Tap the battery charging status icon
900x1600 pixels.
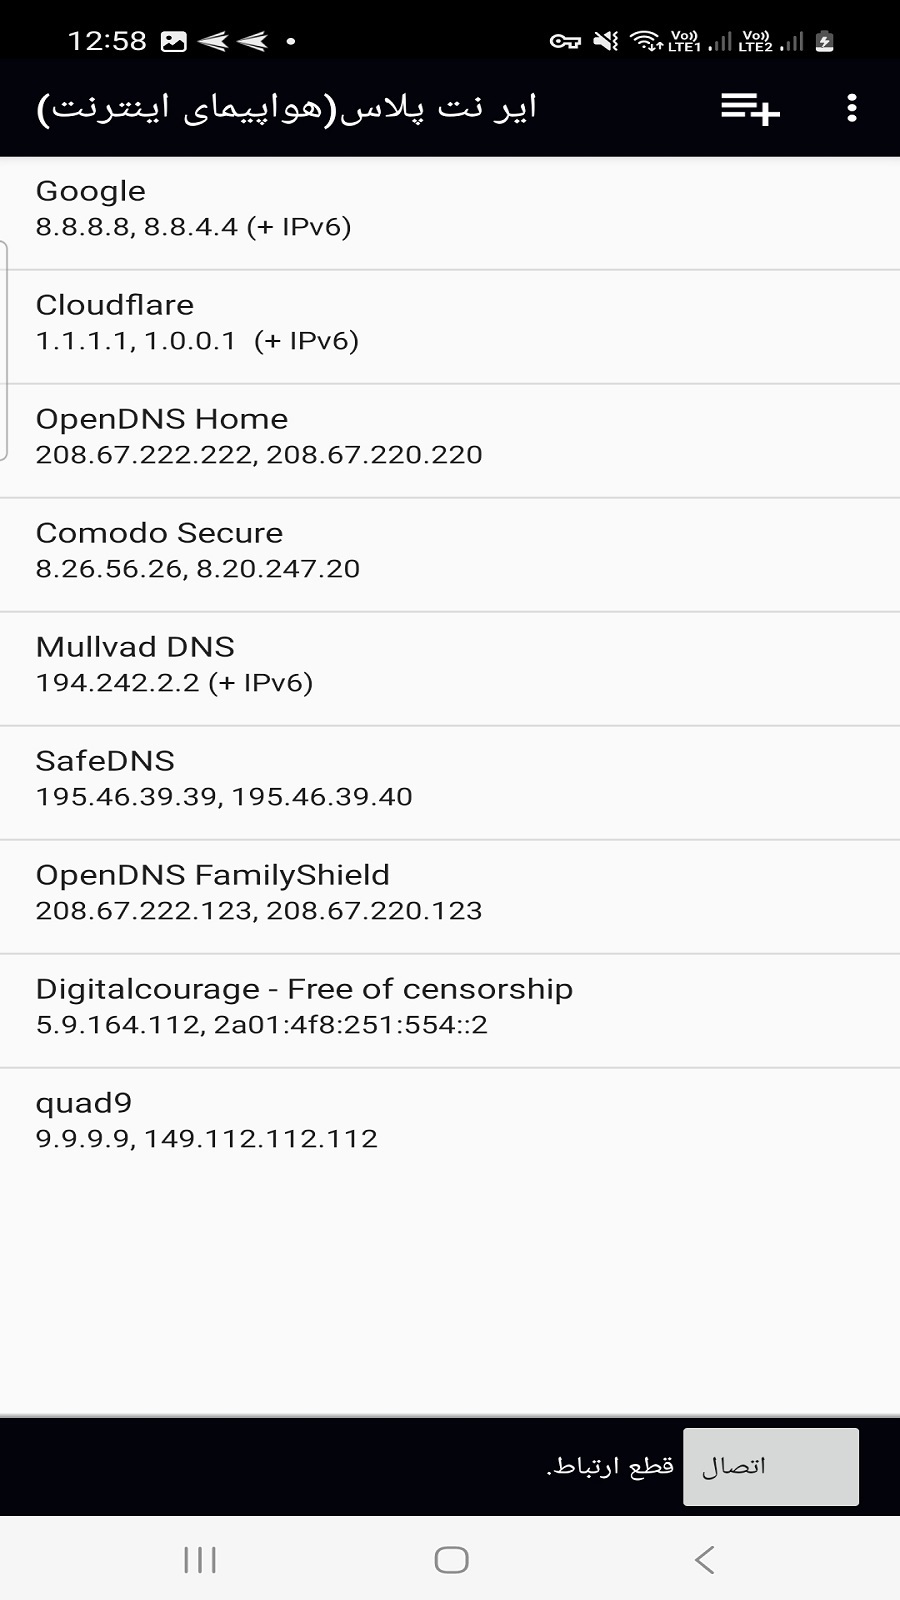[x=825, y=41]
